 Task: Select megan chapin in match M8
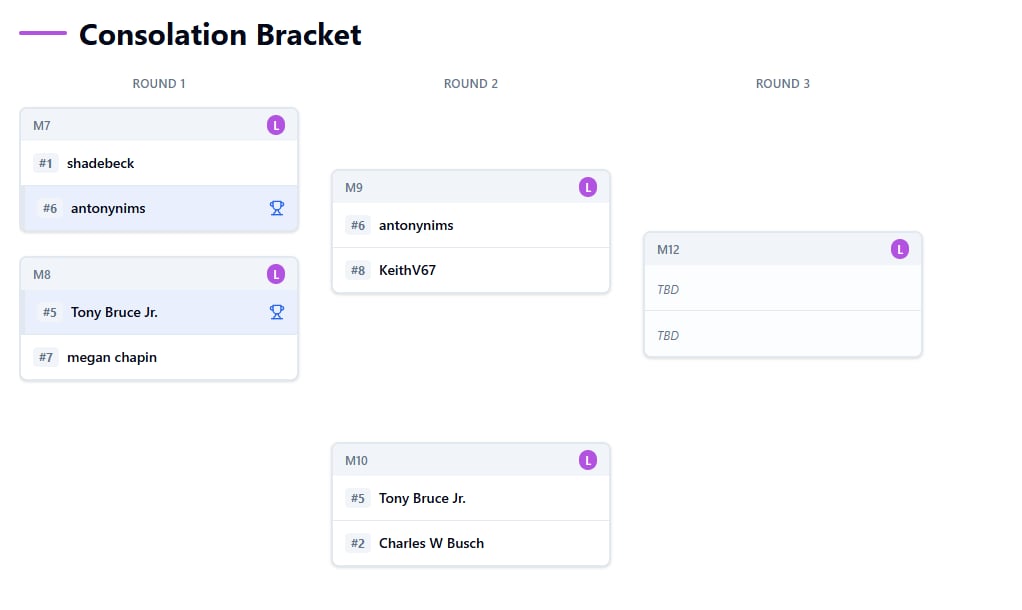112,357
